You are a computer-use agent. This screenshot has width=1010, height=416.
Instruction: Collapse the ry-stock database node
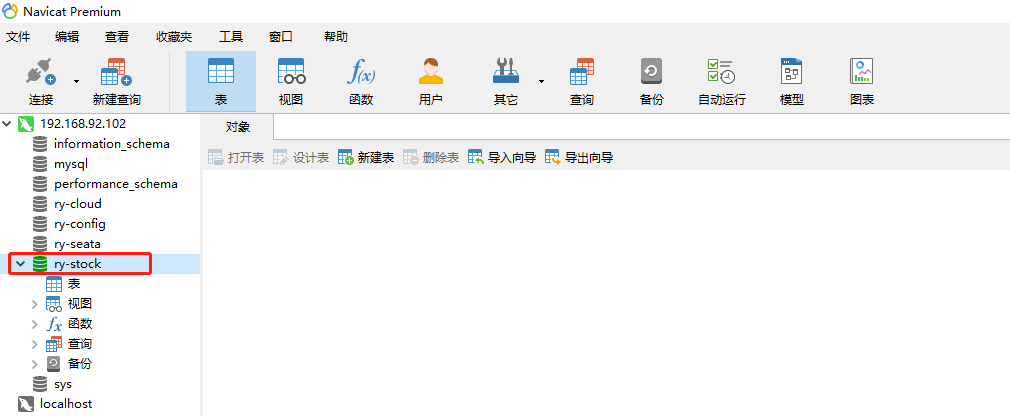[20, 264]
